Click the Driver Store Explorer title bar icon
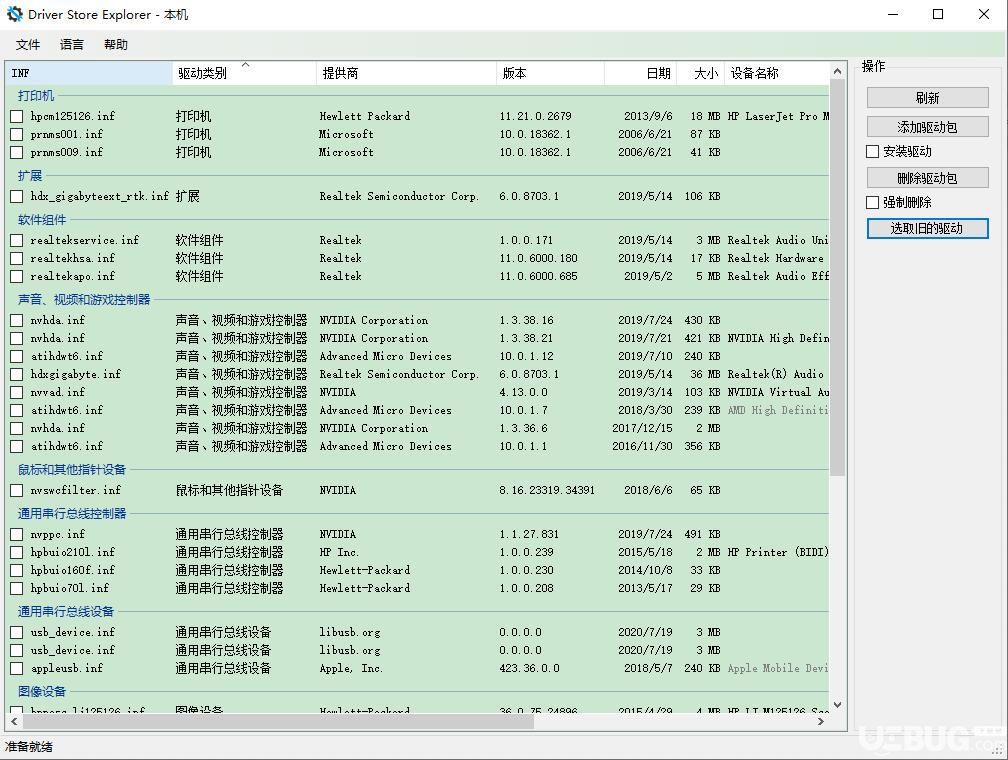Screen dimensions: 1008x760 click(x=13, y=14)
